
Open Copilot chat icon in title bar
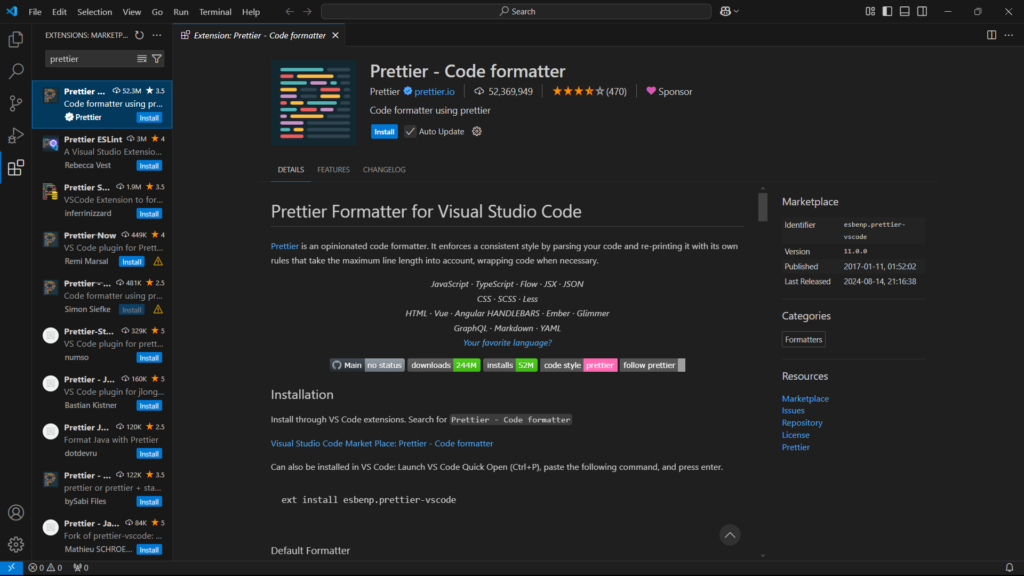(x=725, y=11)
